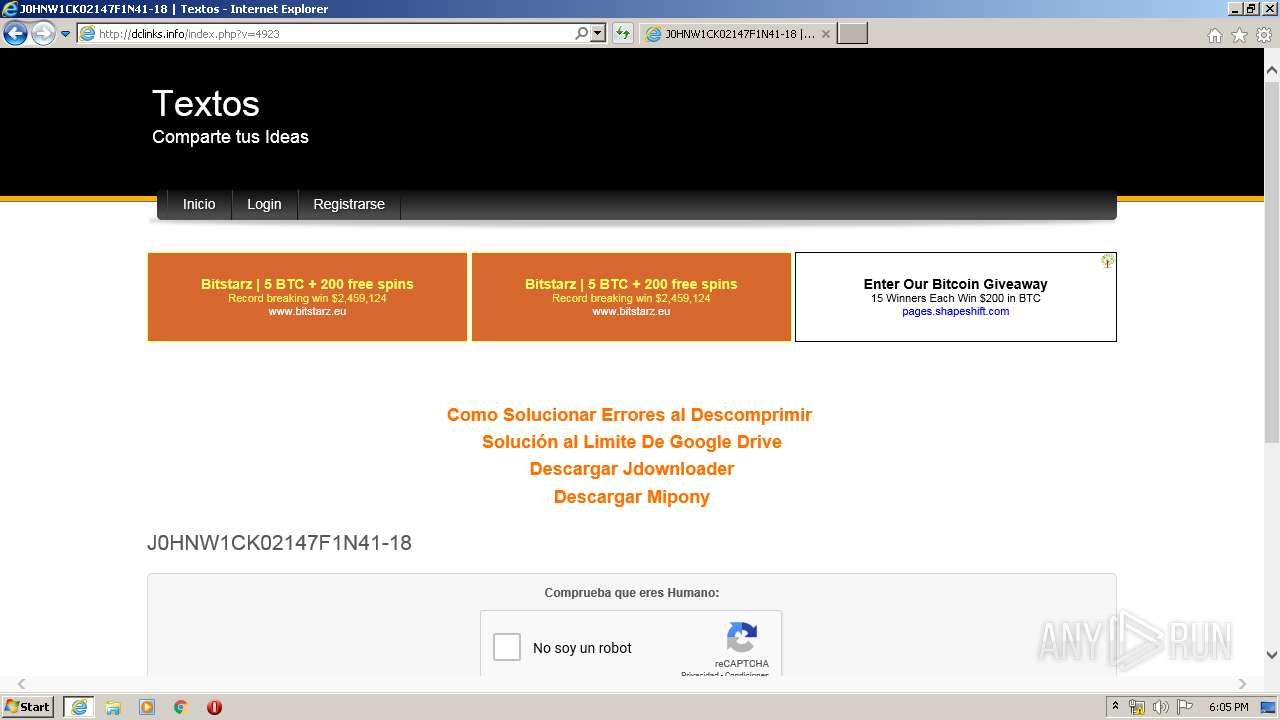Open Favorites with the star icon
Viewport: 1280px width, 720px height.
pyautogui.click(x=1239, y=35)
